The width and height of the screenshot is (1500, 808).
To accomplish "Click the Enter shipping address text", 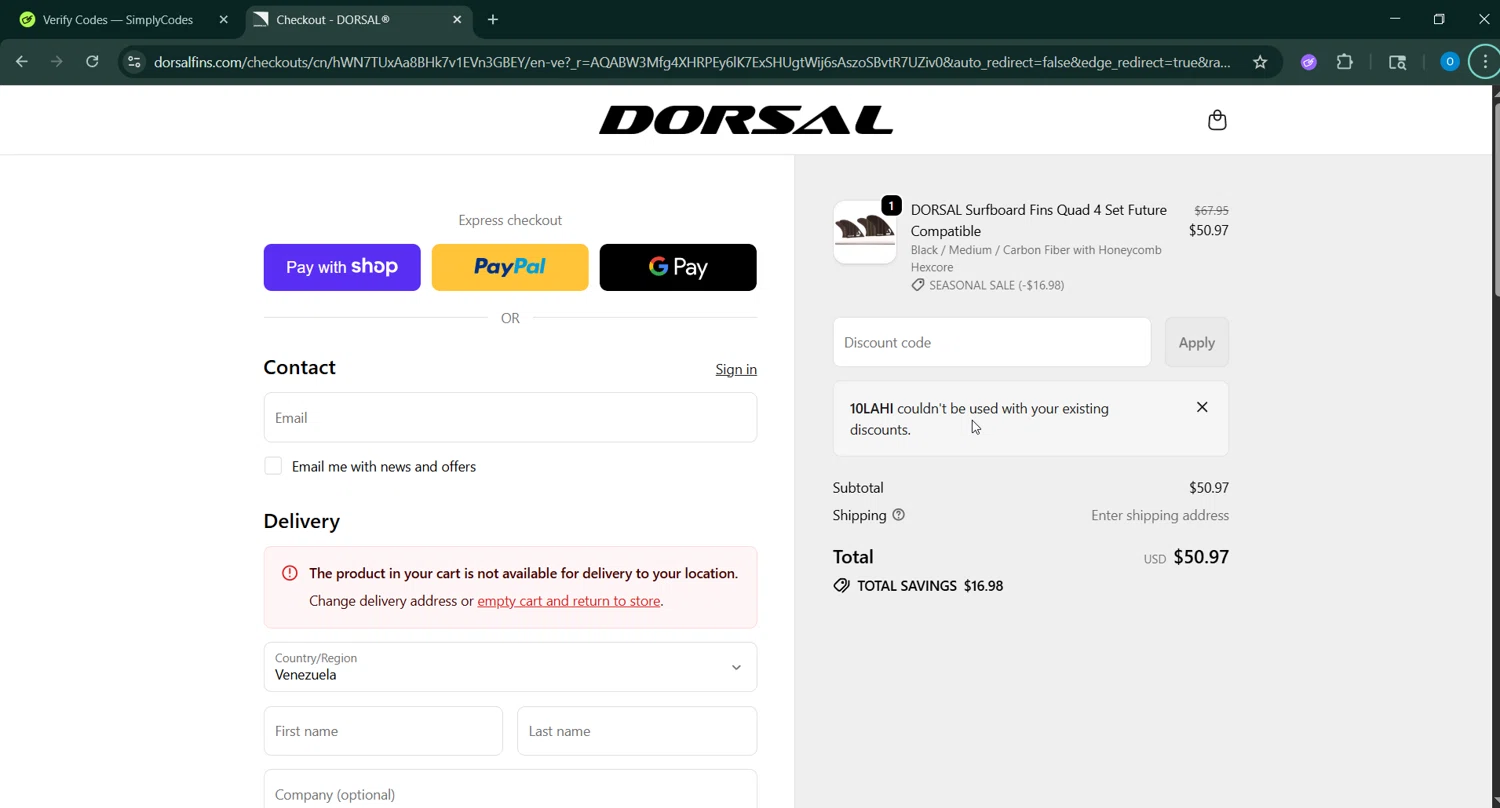I will pyautogui.click(x=1160, y=515).
